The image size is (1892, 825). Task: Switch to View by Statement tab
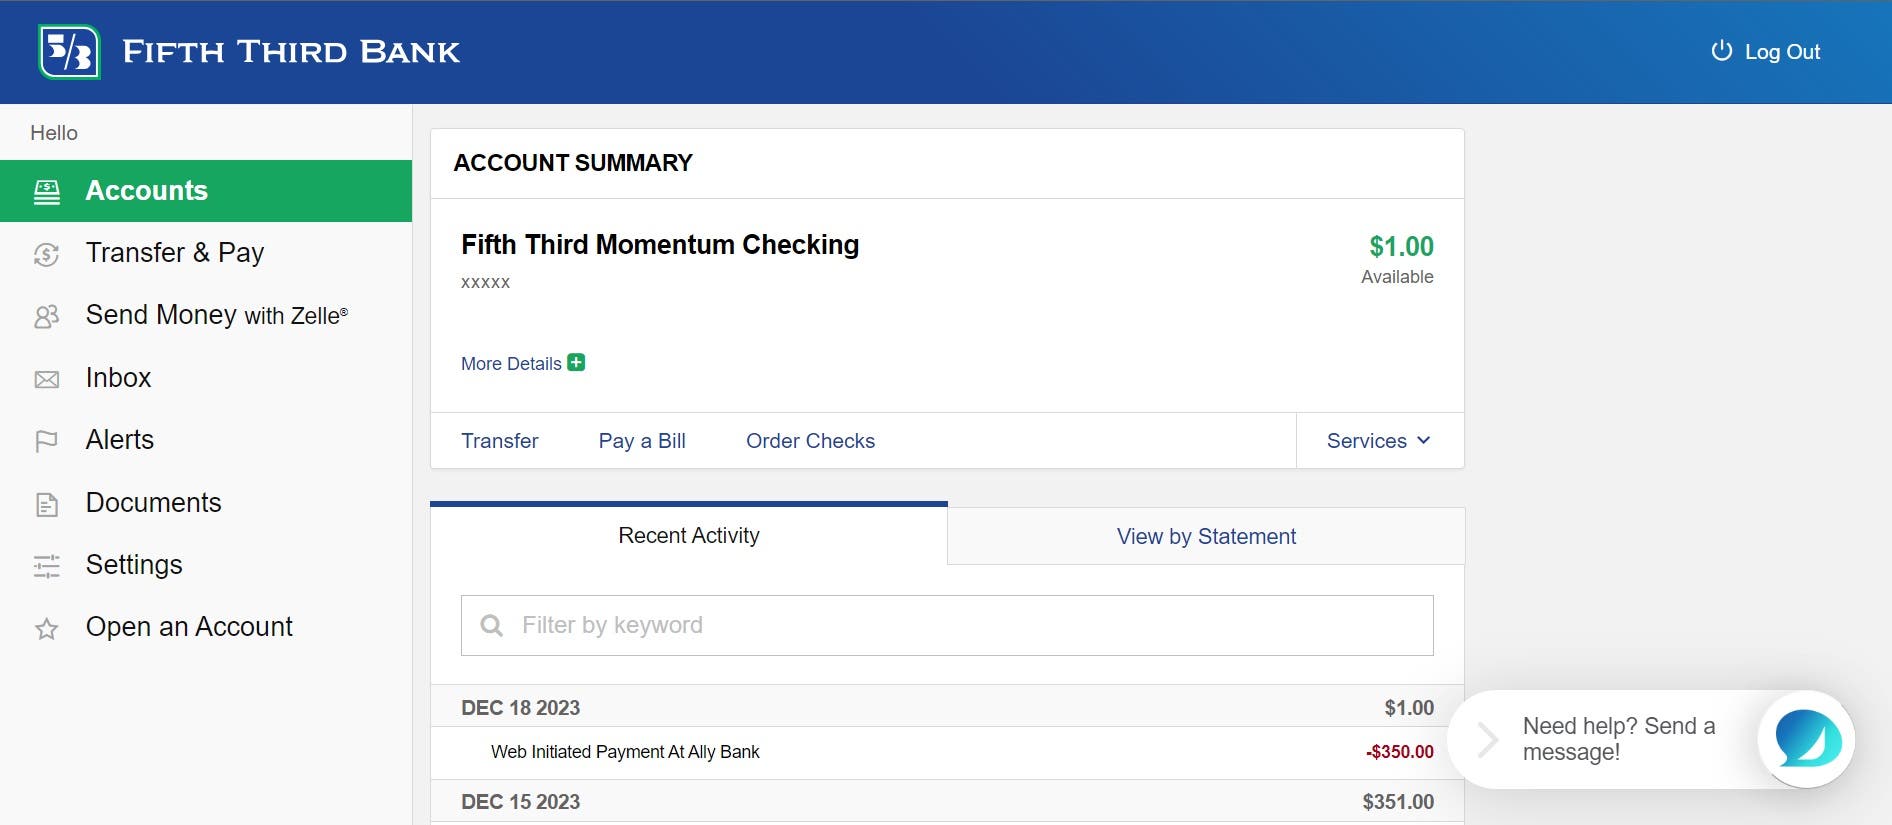pos(1206,537)
